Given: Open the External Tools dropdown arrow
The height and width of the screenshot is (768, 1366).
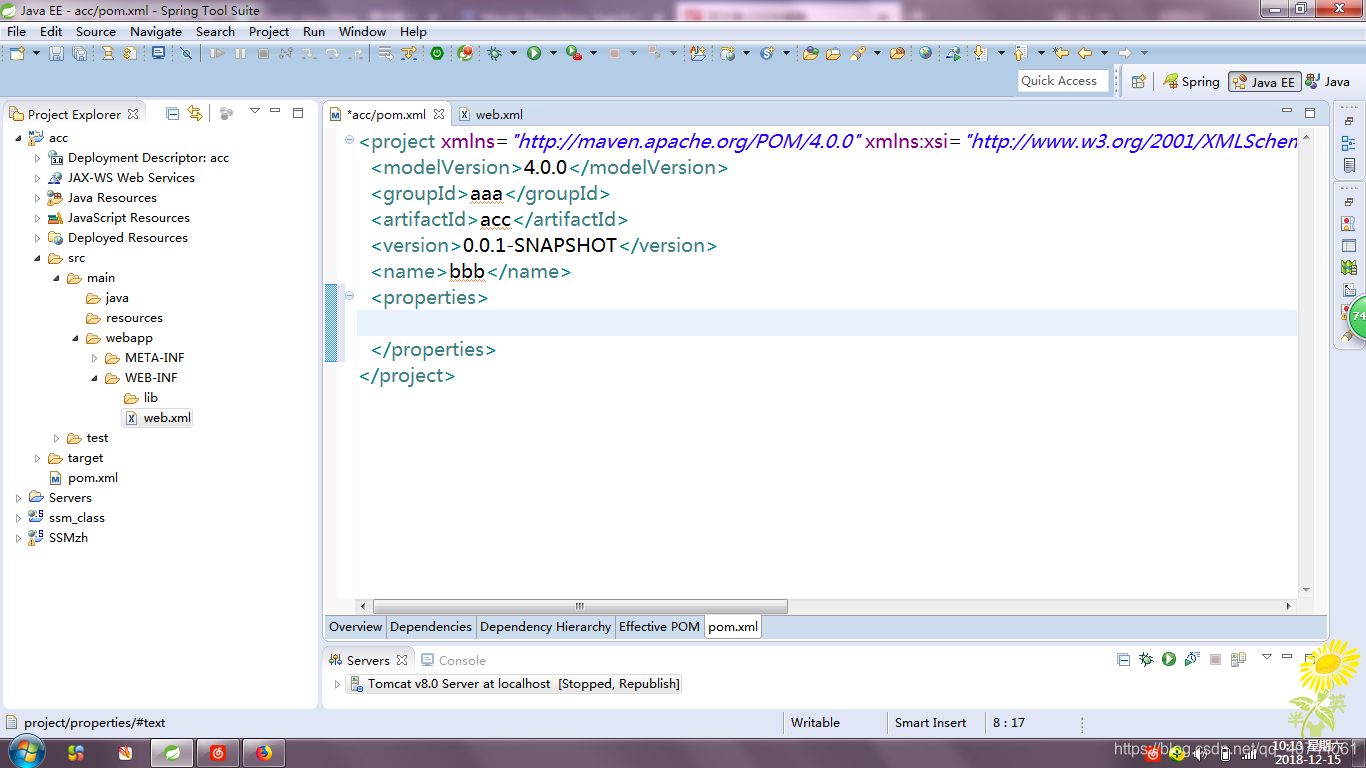Looking at the screenshot, I should pos(592,53).
